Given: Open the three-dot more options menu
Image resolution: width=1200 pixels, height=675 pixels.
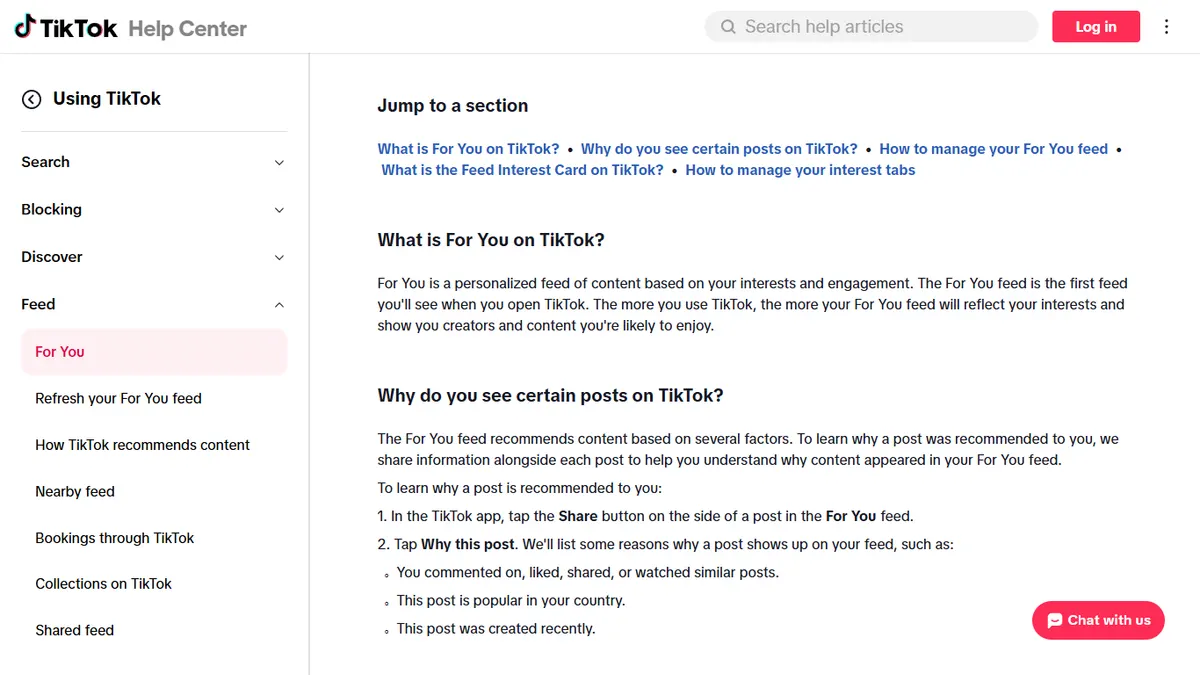Looking at the screenshot, I should (1166, 27).
